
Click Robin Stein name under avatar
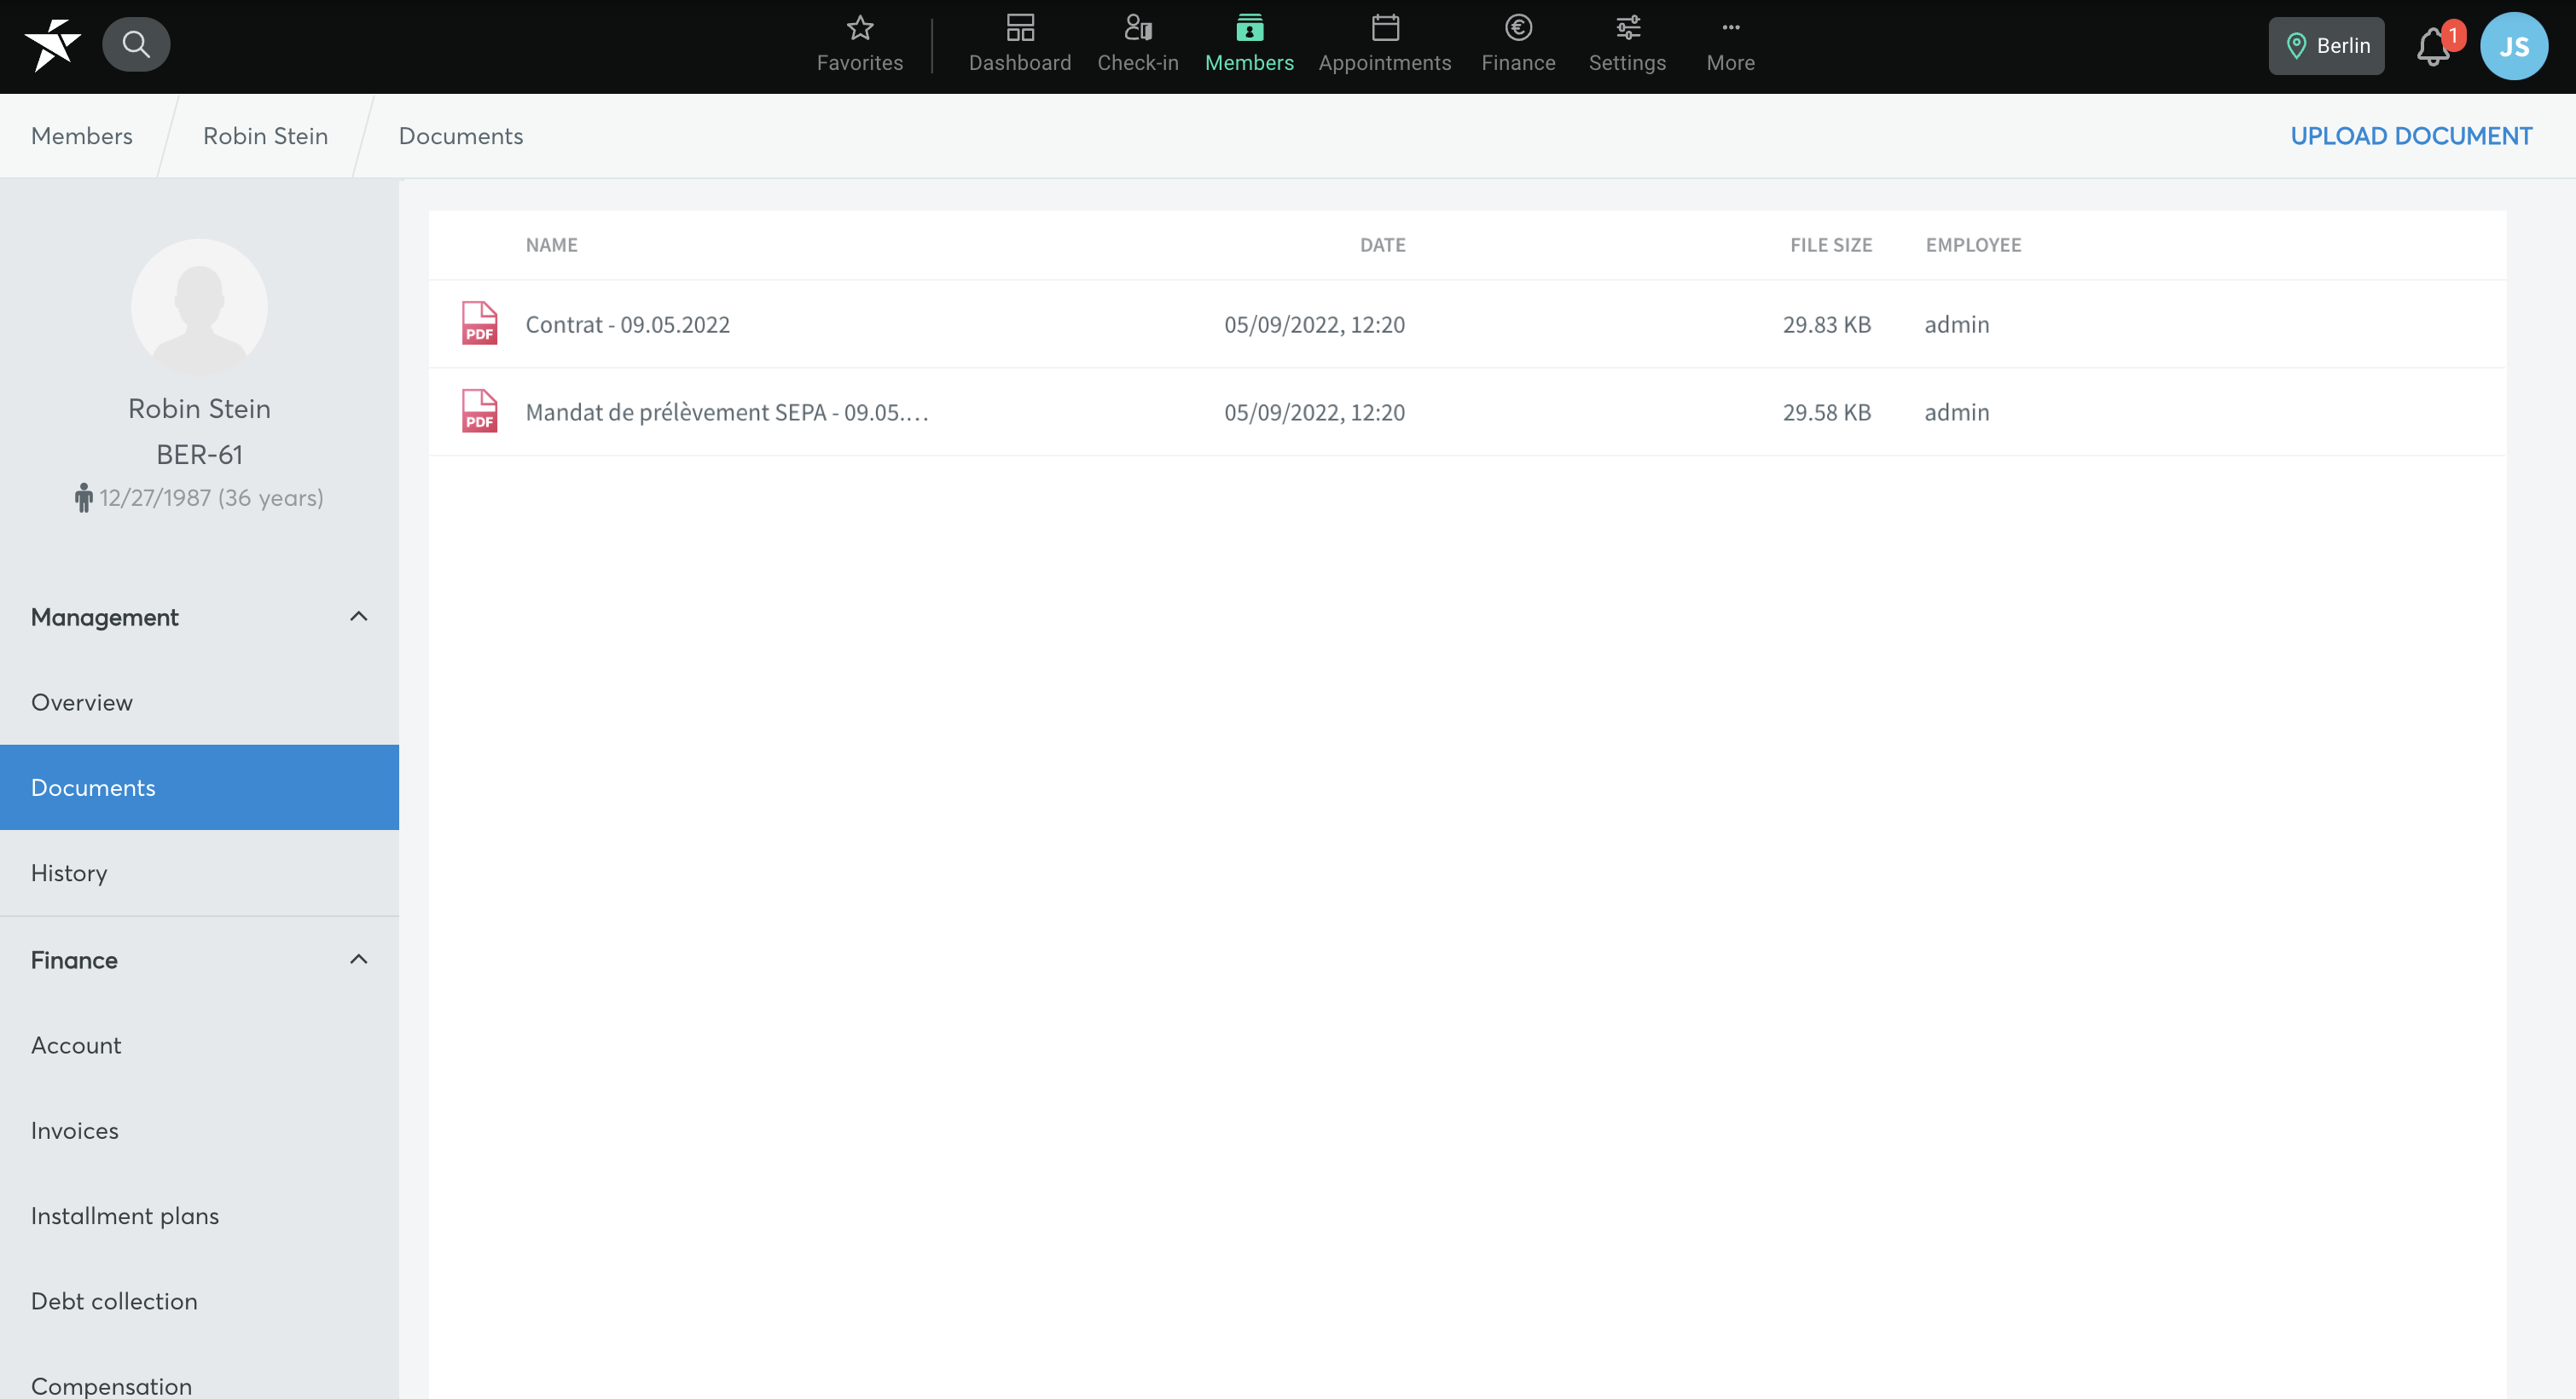(199, 409)
